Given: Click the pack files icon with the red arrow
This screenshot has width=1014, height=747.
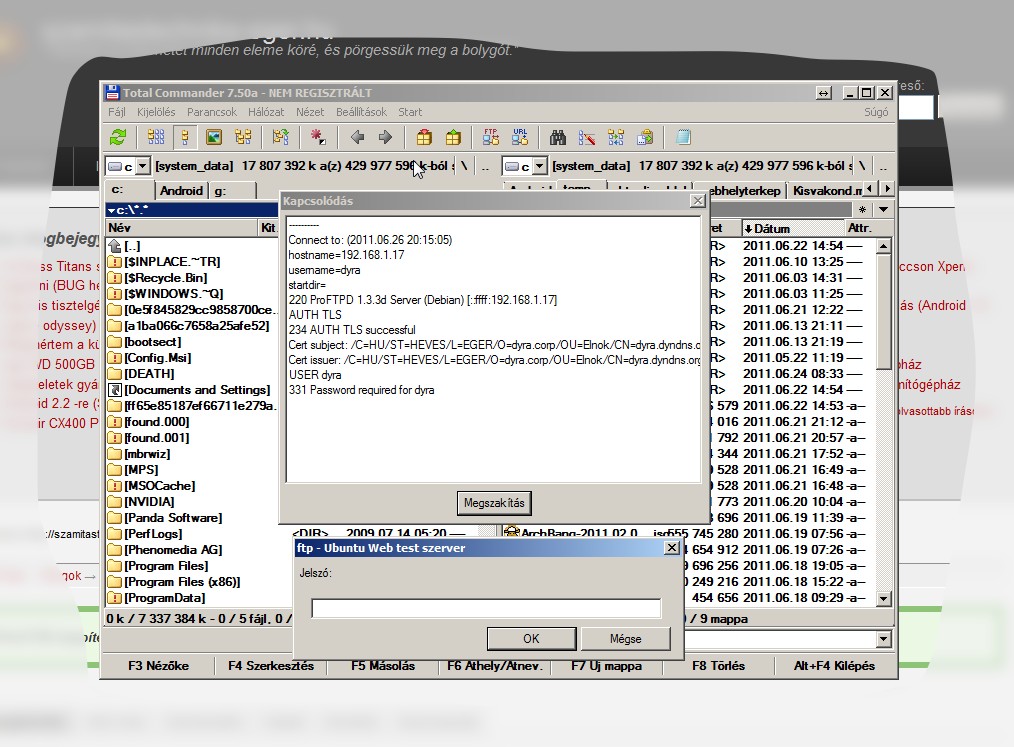Looking at the screenshot, I should (x=424, y=137).
